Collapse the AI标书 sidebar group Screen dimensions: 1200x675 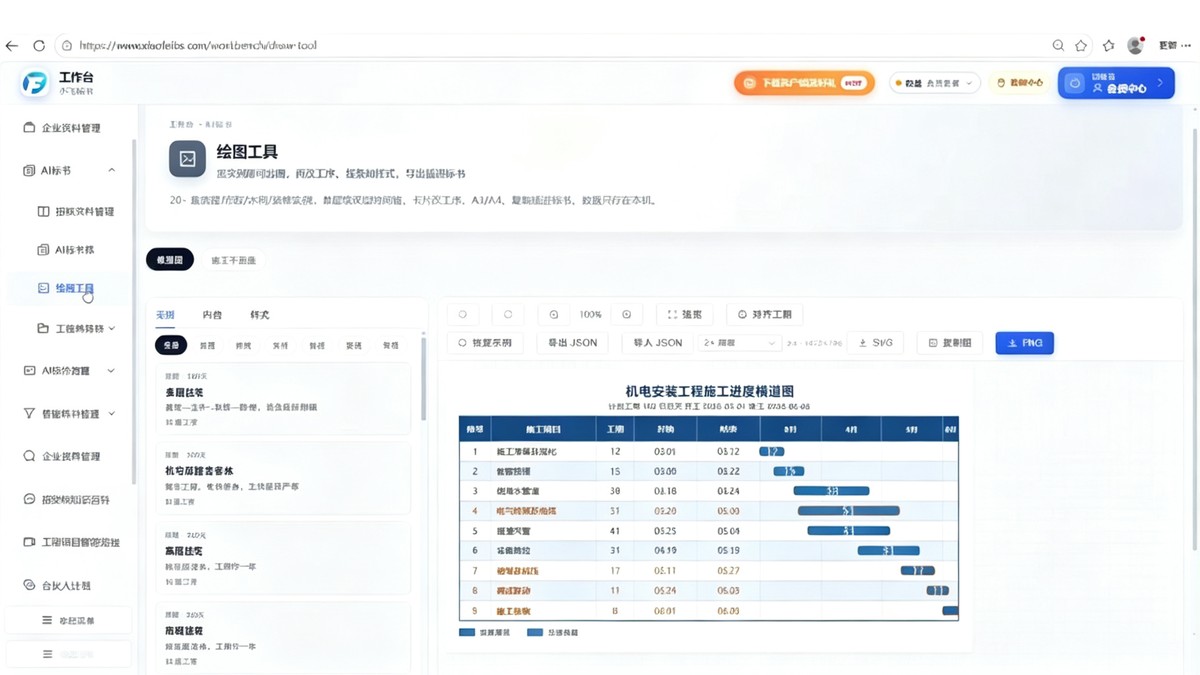pos(112,171)
